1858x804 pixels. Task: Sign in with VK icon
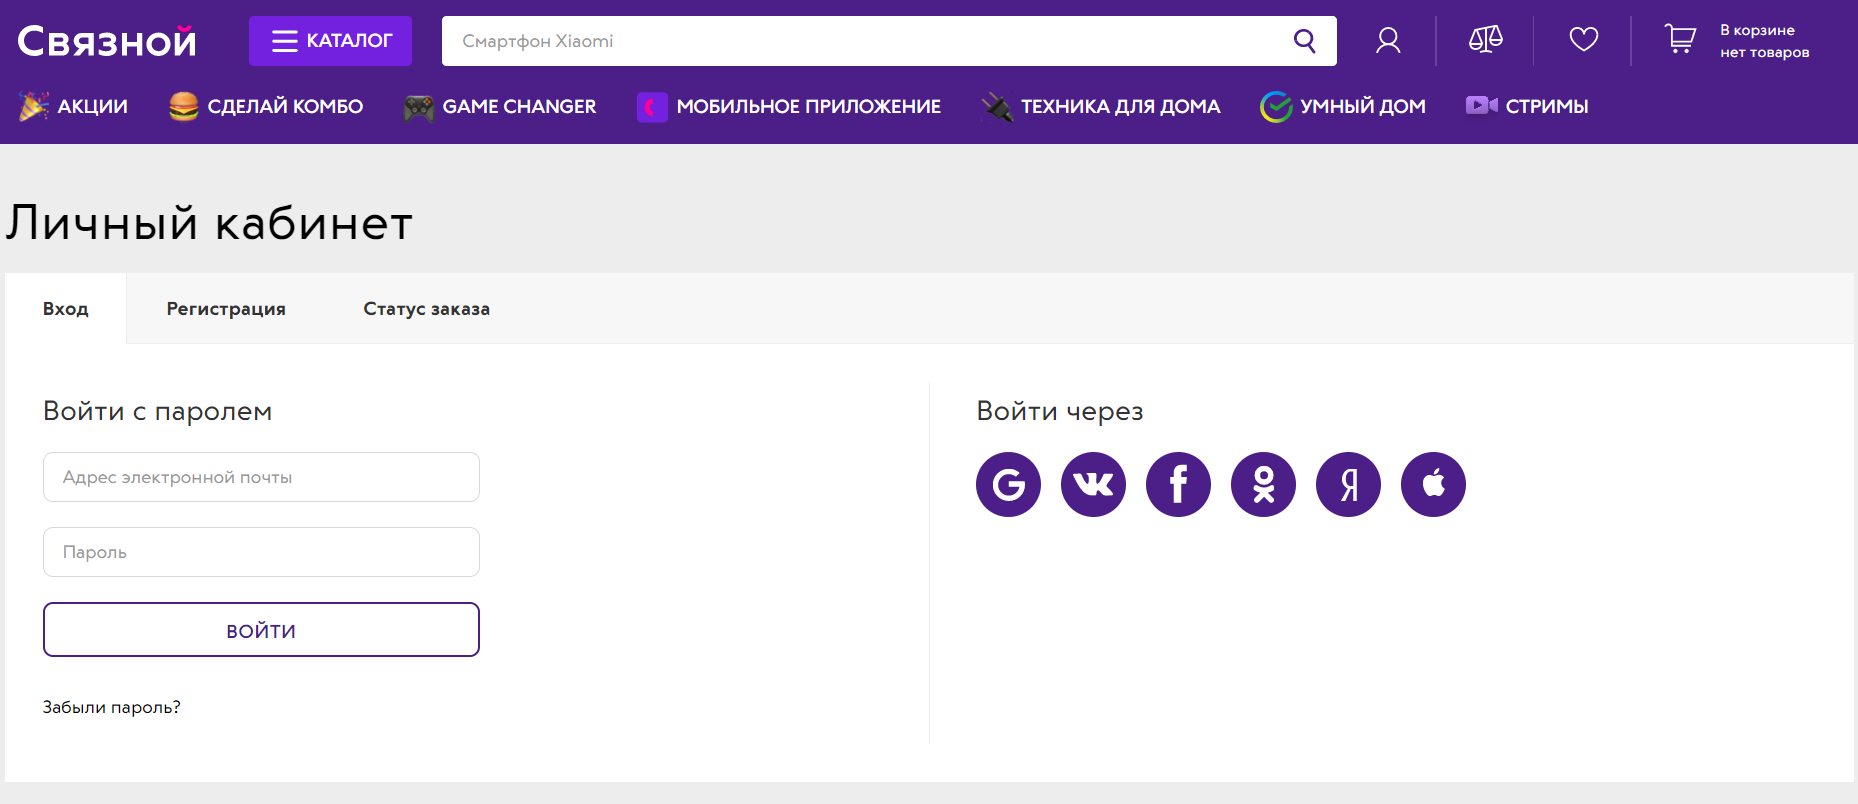pos(1093,485)
